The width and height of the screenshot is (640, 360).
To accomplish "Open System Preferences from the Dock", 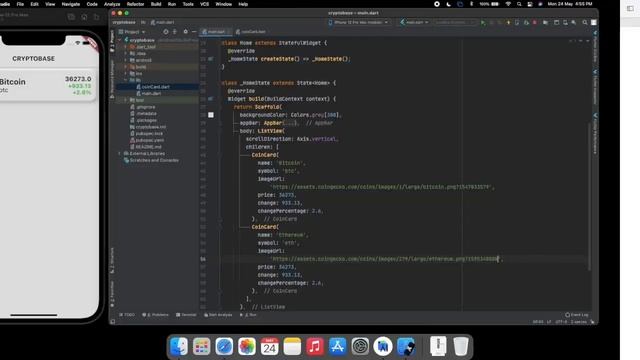I will 360,346.
